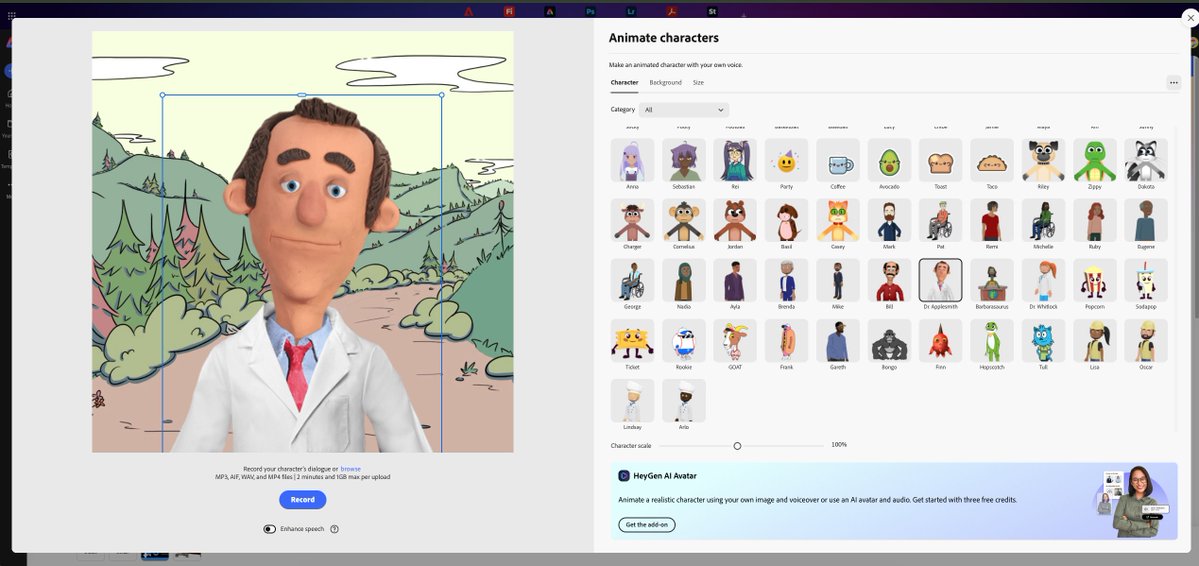Select the Frank hot dog character
Screen dimensions: 1199x566
point(786,340)
